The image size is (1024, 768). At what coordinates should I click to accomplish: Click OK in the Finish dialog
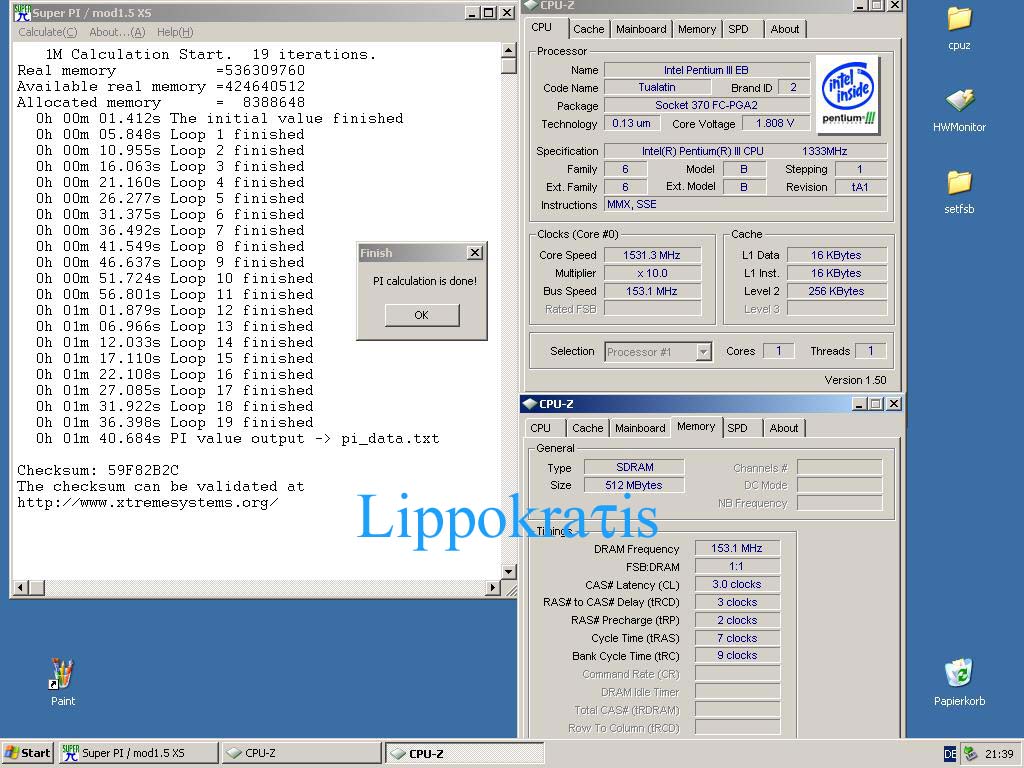click(x=422, y=315)
